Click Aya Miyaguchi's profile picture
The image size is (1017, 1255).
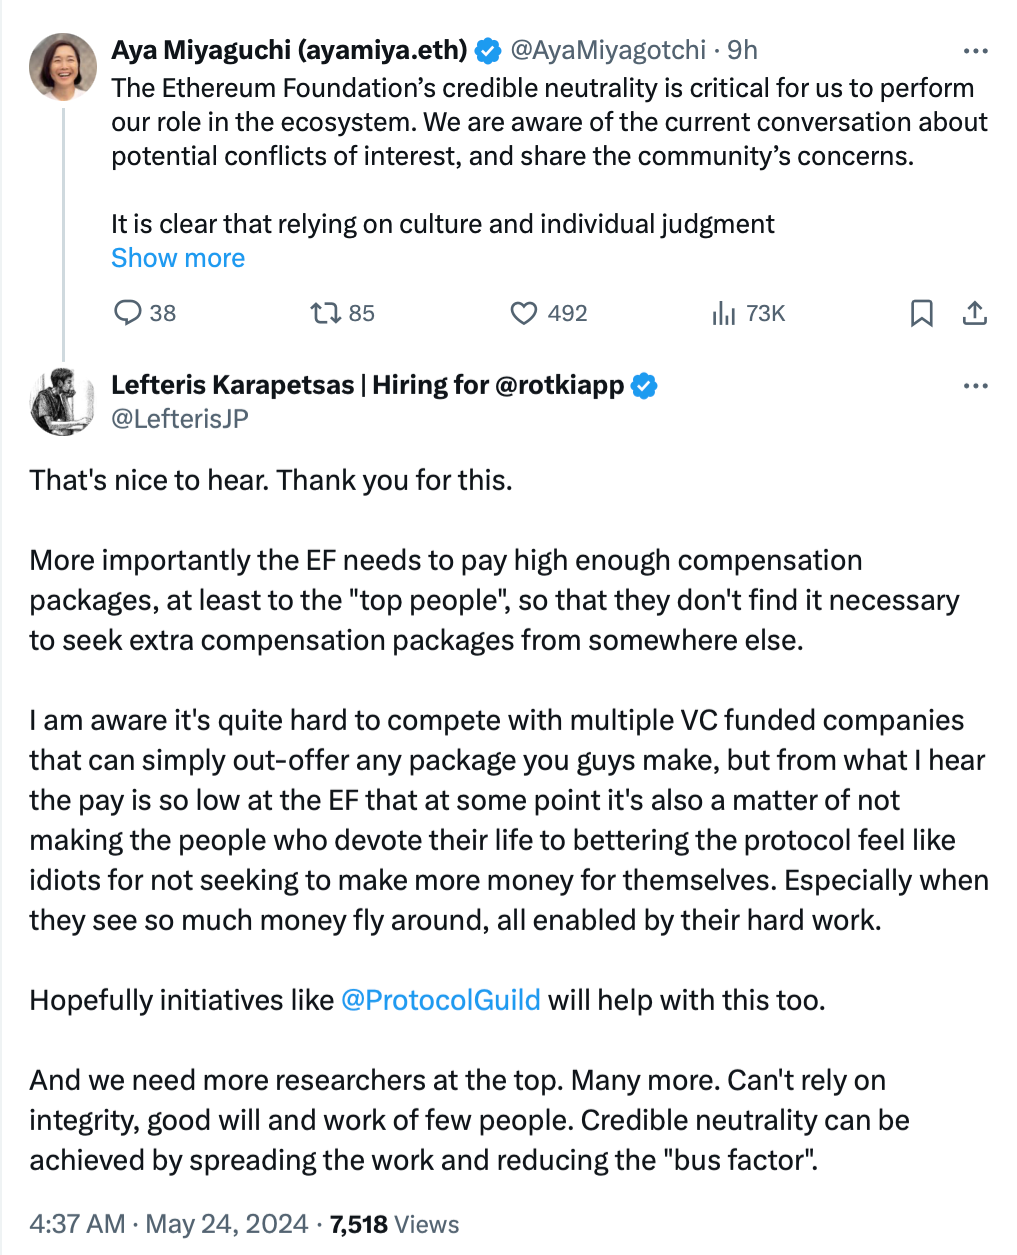(x=64, y=67)
